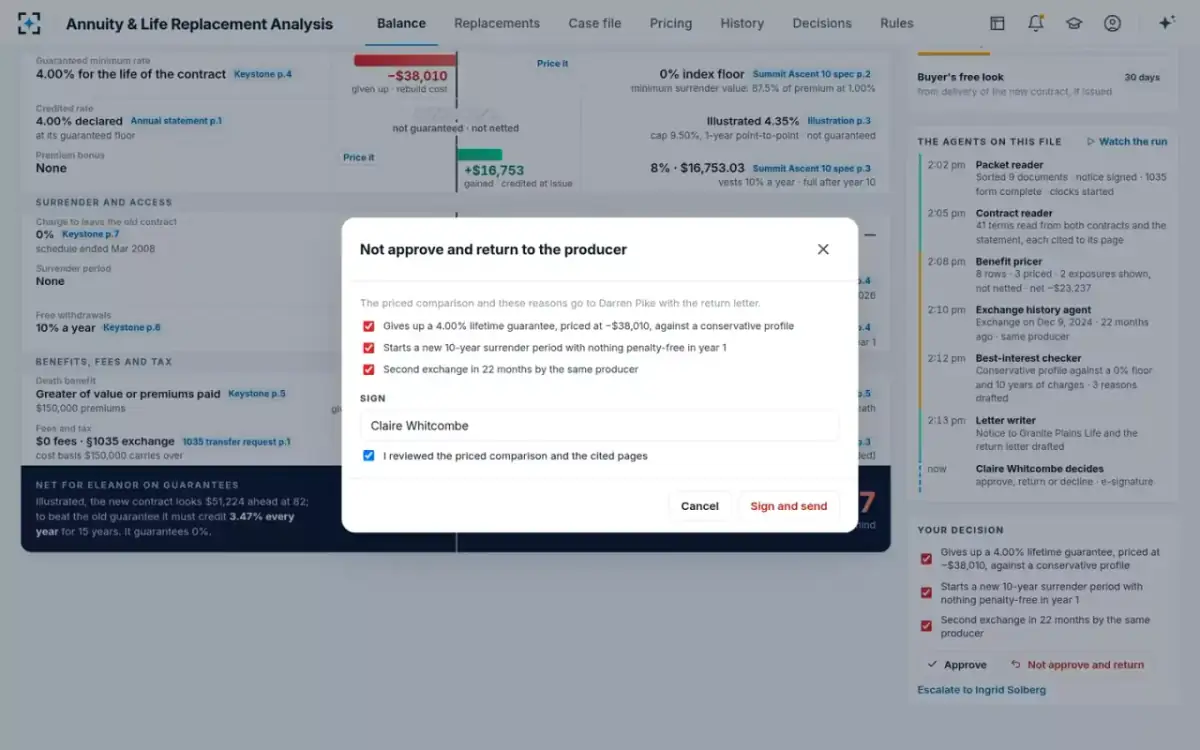Screen dimensions: 1200x750
Task: Open the Keystone p.7 citation
Action: [91, 234]
